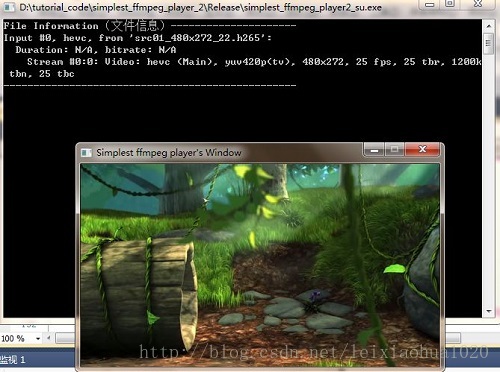500x372 pixels.
Task: Close the Simplest ffmpeg player's Window
Action: [x=422, y=150]
